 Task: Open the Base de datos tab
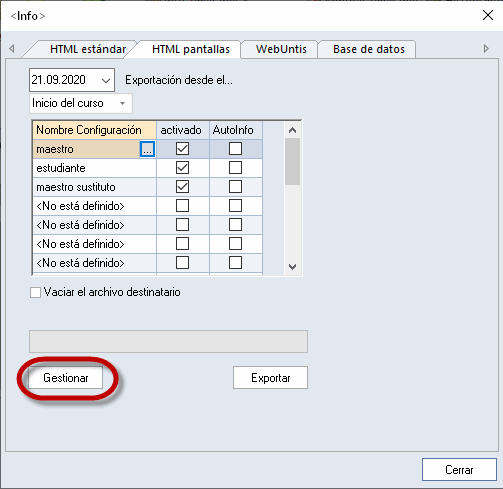(369, 49)
